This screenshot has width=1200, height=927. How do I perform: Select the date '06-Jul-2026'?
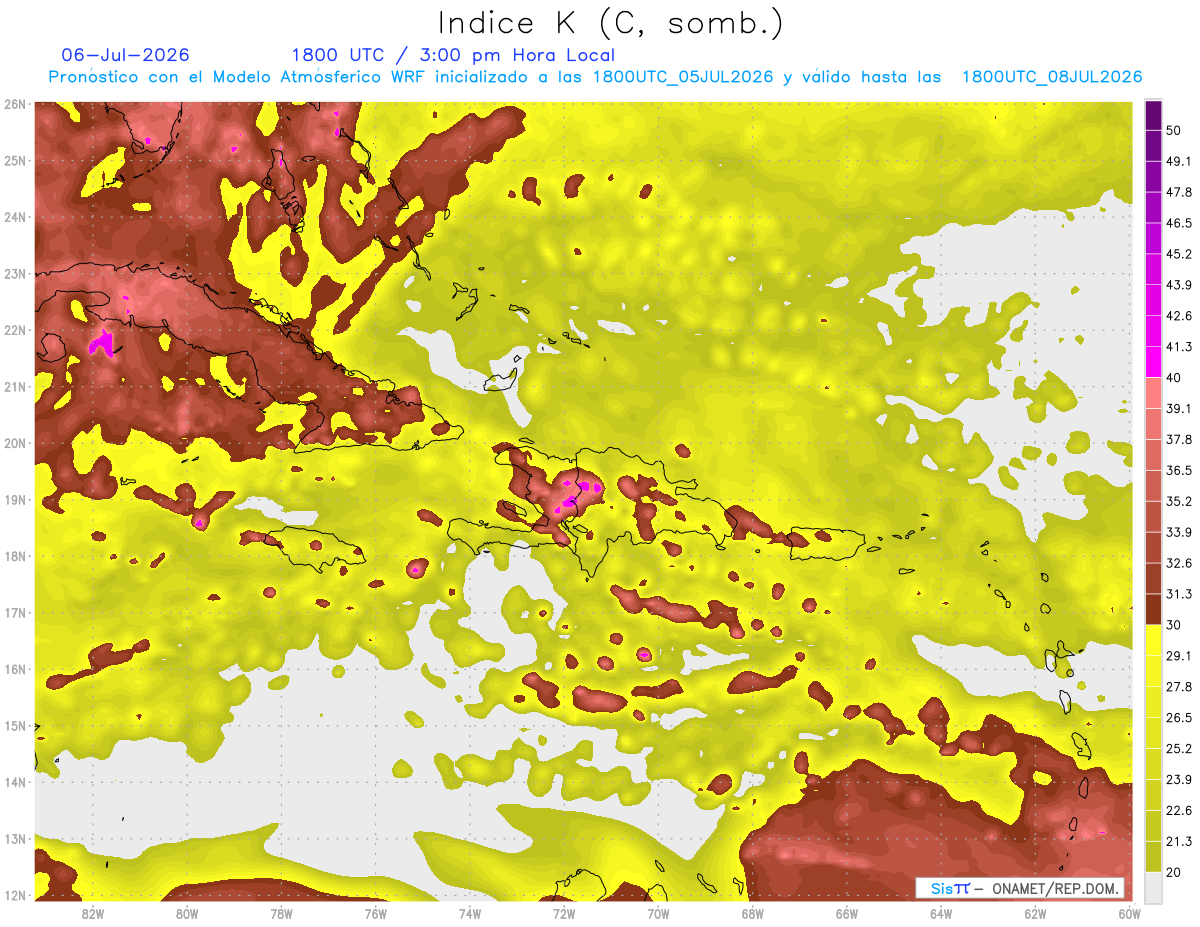(125, 55)
